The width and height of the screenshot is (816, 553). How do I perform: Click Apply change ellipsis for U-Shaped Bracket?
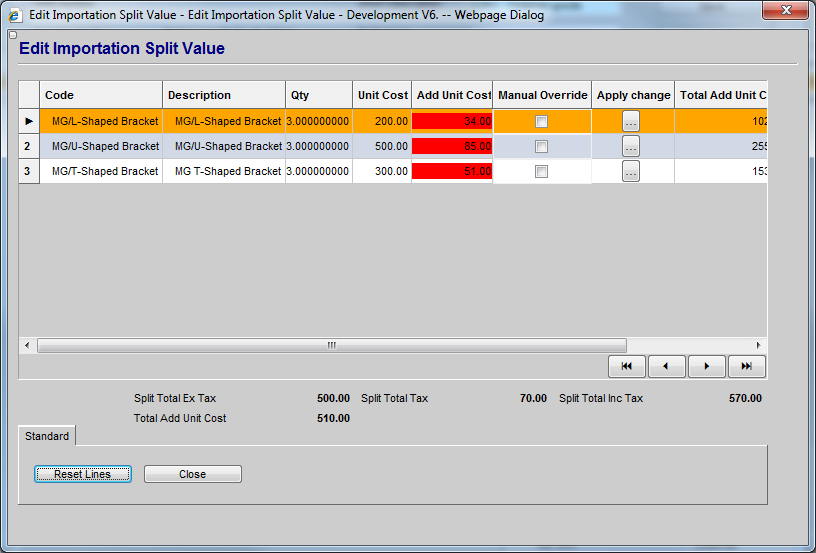click(630, 146)
